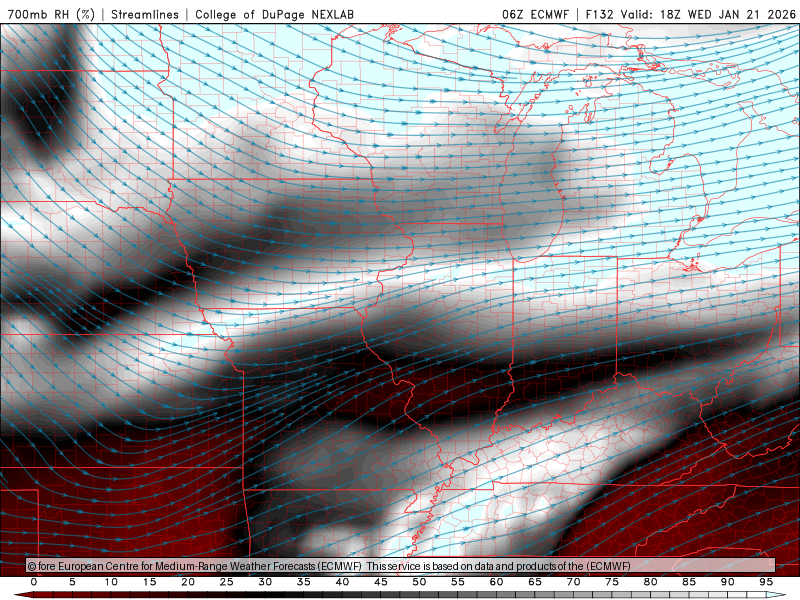This screenshot has width=800, height=600.
Task: Click the '90' color scale label
Action: 727,582
